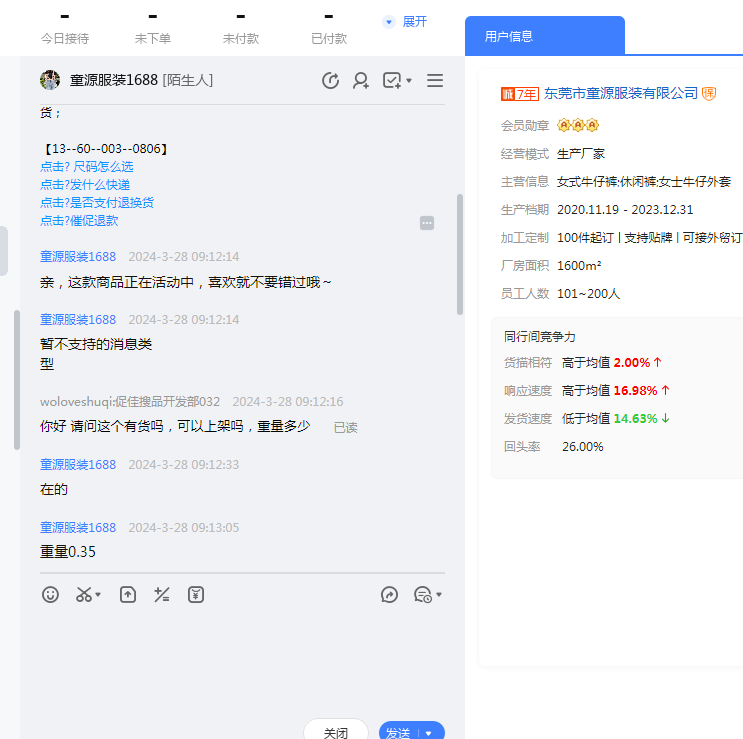The height and width of the screenshot is (739, 743).
Task: Open the emoji picker in chat toolbar
Action: (x=50, y=594)
